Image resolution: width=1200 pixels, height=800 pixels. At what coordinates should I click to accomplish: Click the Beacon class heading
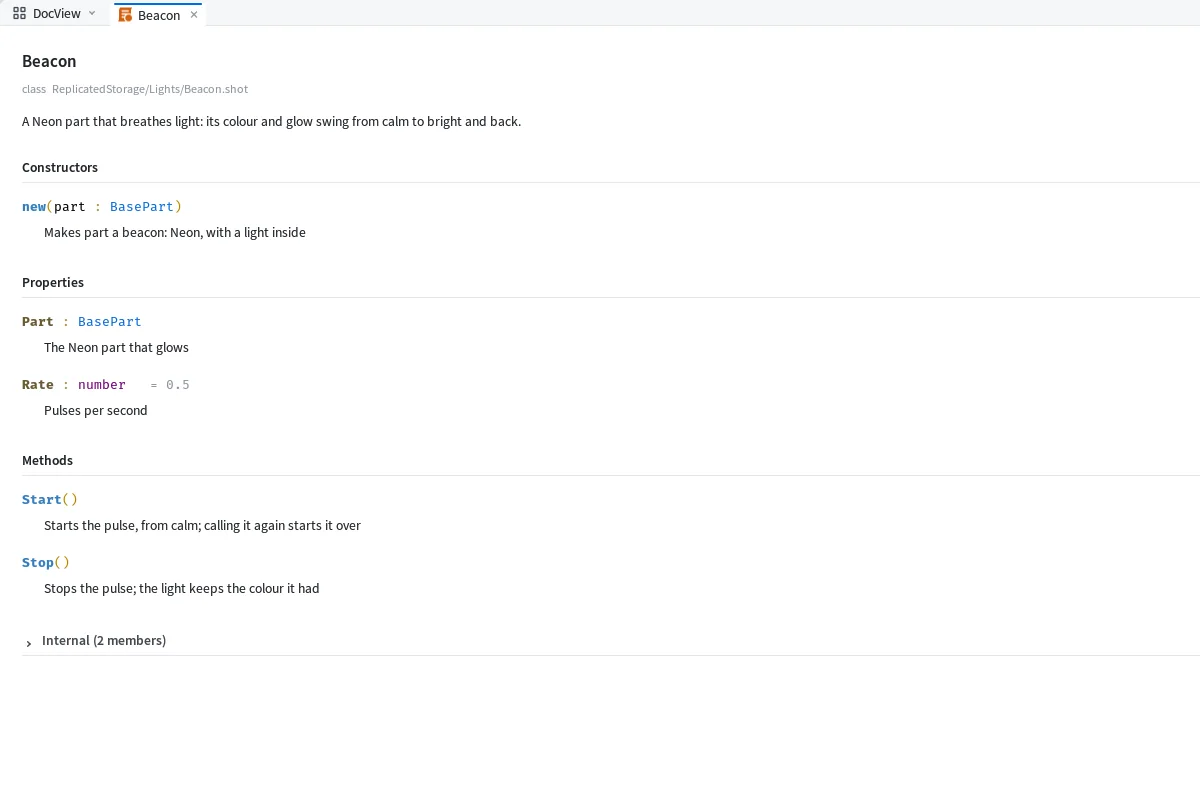[49, 61]
